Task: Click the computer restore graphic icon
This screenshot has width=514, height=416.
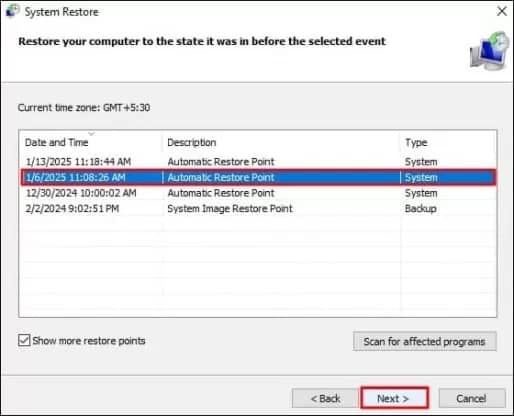Action: click(x=489, y=51)
